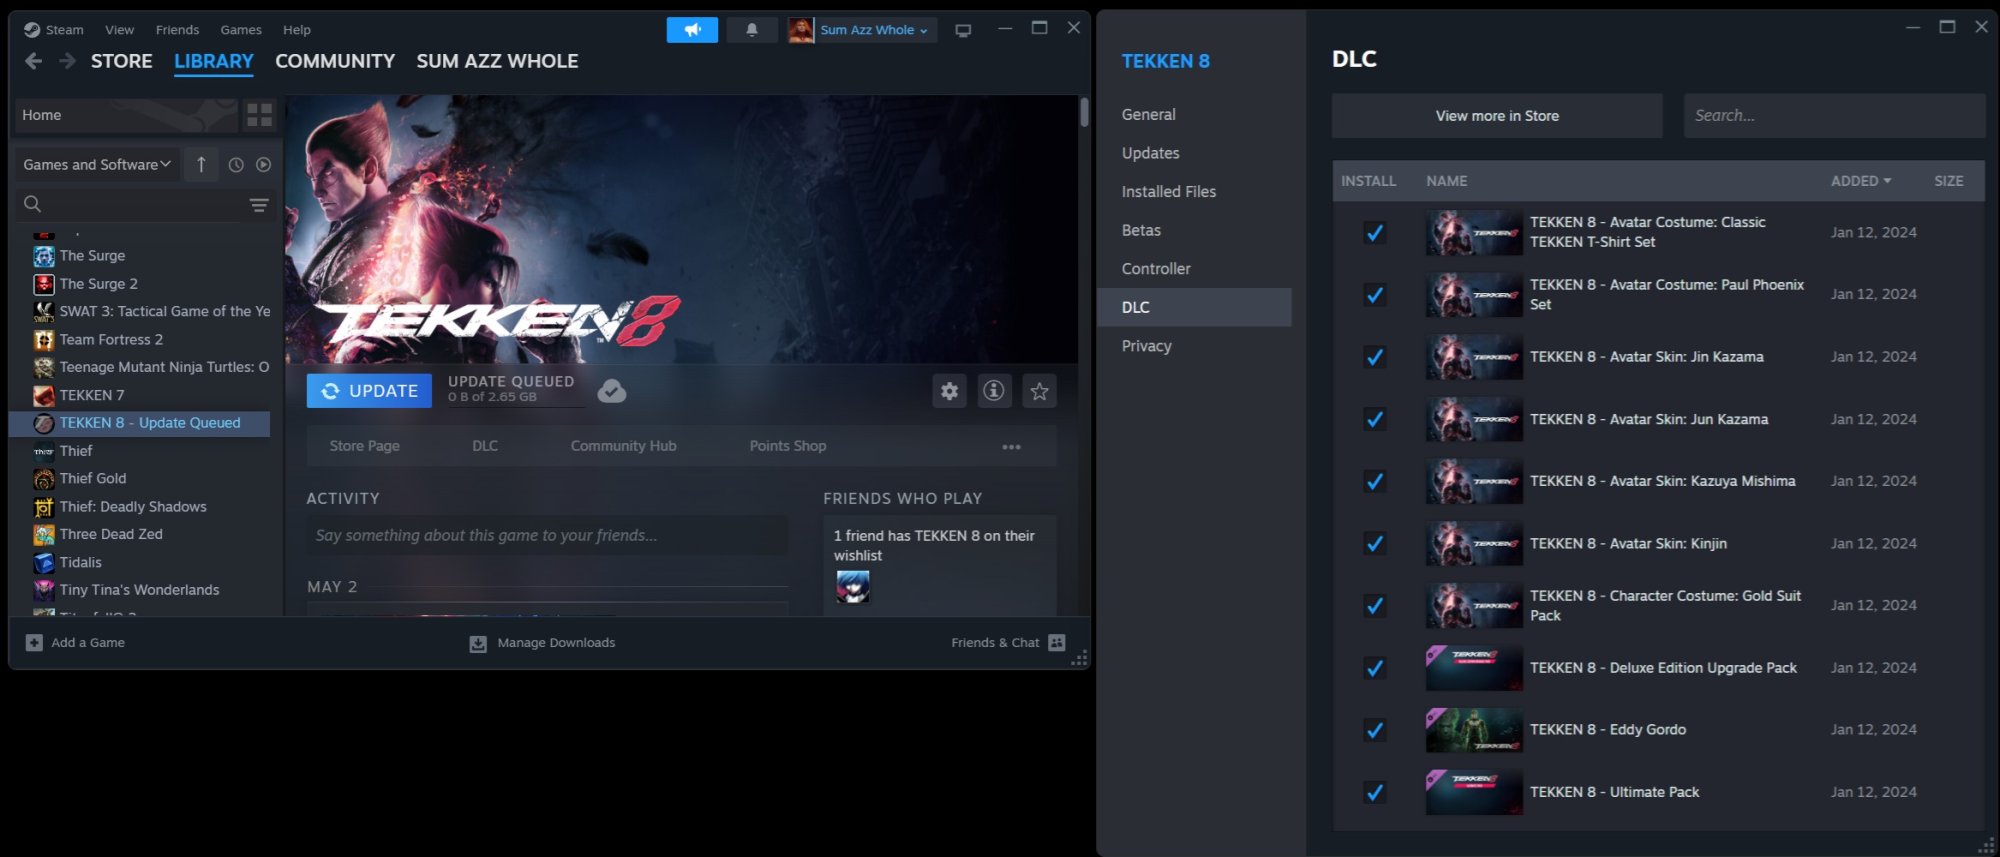The width and height of the screenshot is (2000, 857).
Task: Click Add a Game button
Action: click(x=76, y=643)
